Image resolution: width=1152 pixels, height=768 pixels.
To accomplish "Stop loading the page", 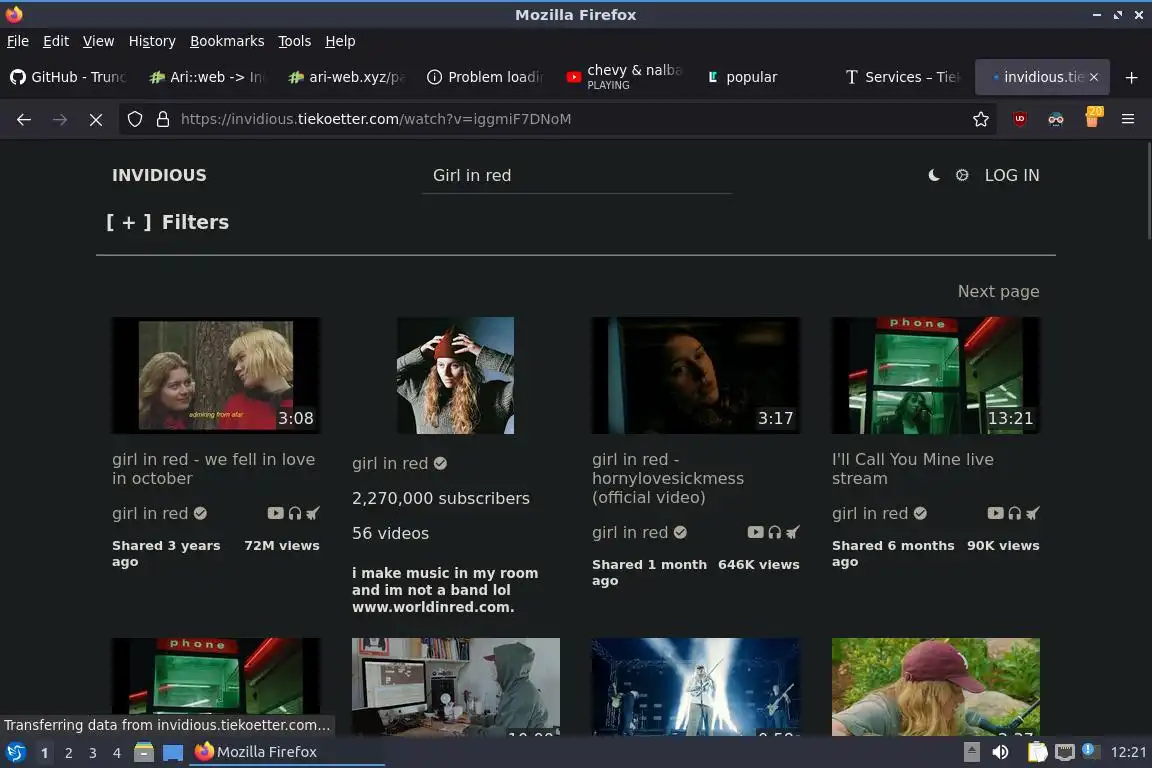I will point(96,119).
